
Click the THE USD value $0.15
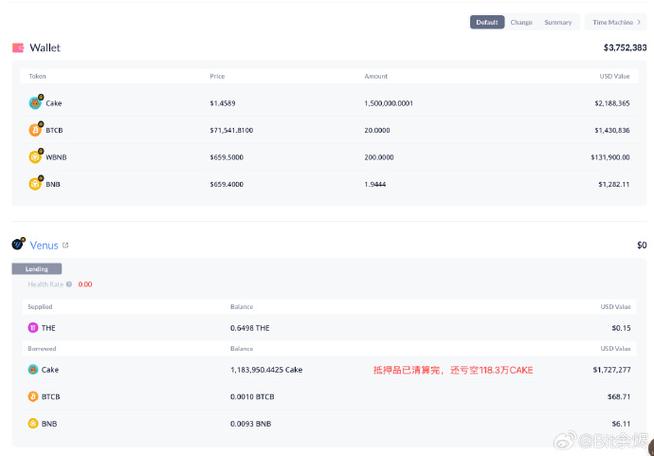[x=621, y=328]
